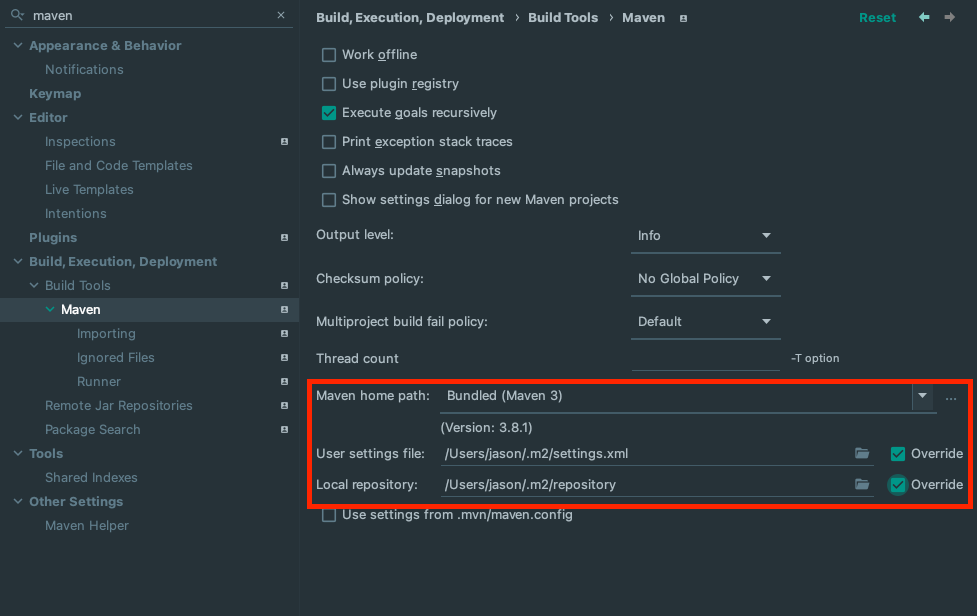Click the forward navigation arrow
The height and width of the screenshot is (616, 977).
(949, 18)
